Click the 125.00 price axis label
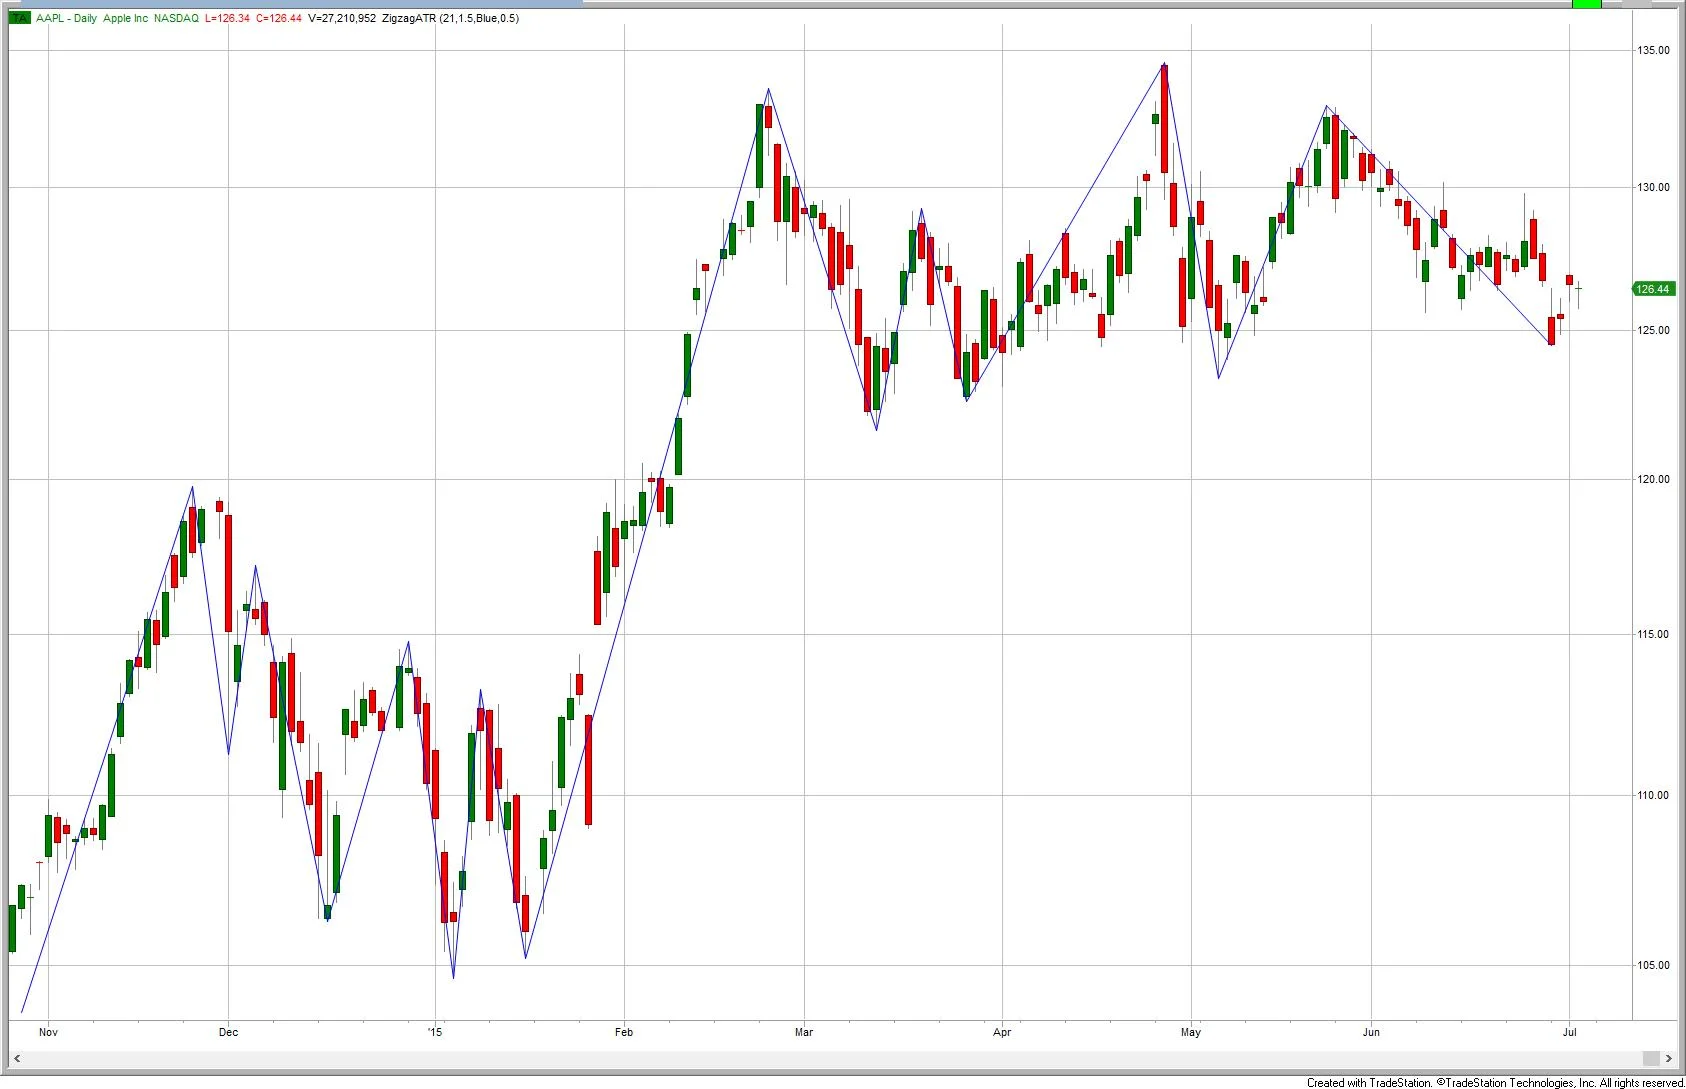Viewport: 1686px width, 1089px height. point(1653,330)
